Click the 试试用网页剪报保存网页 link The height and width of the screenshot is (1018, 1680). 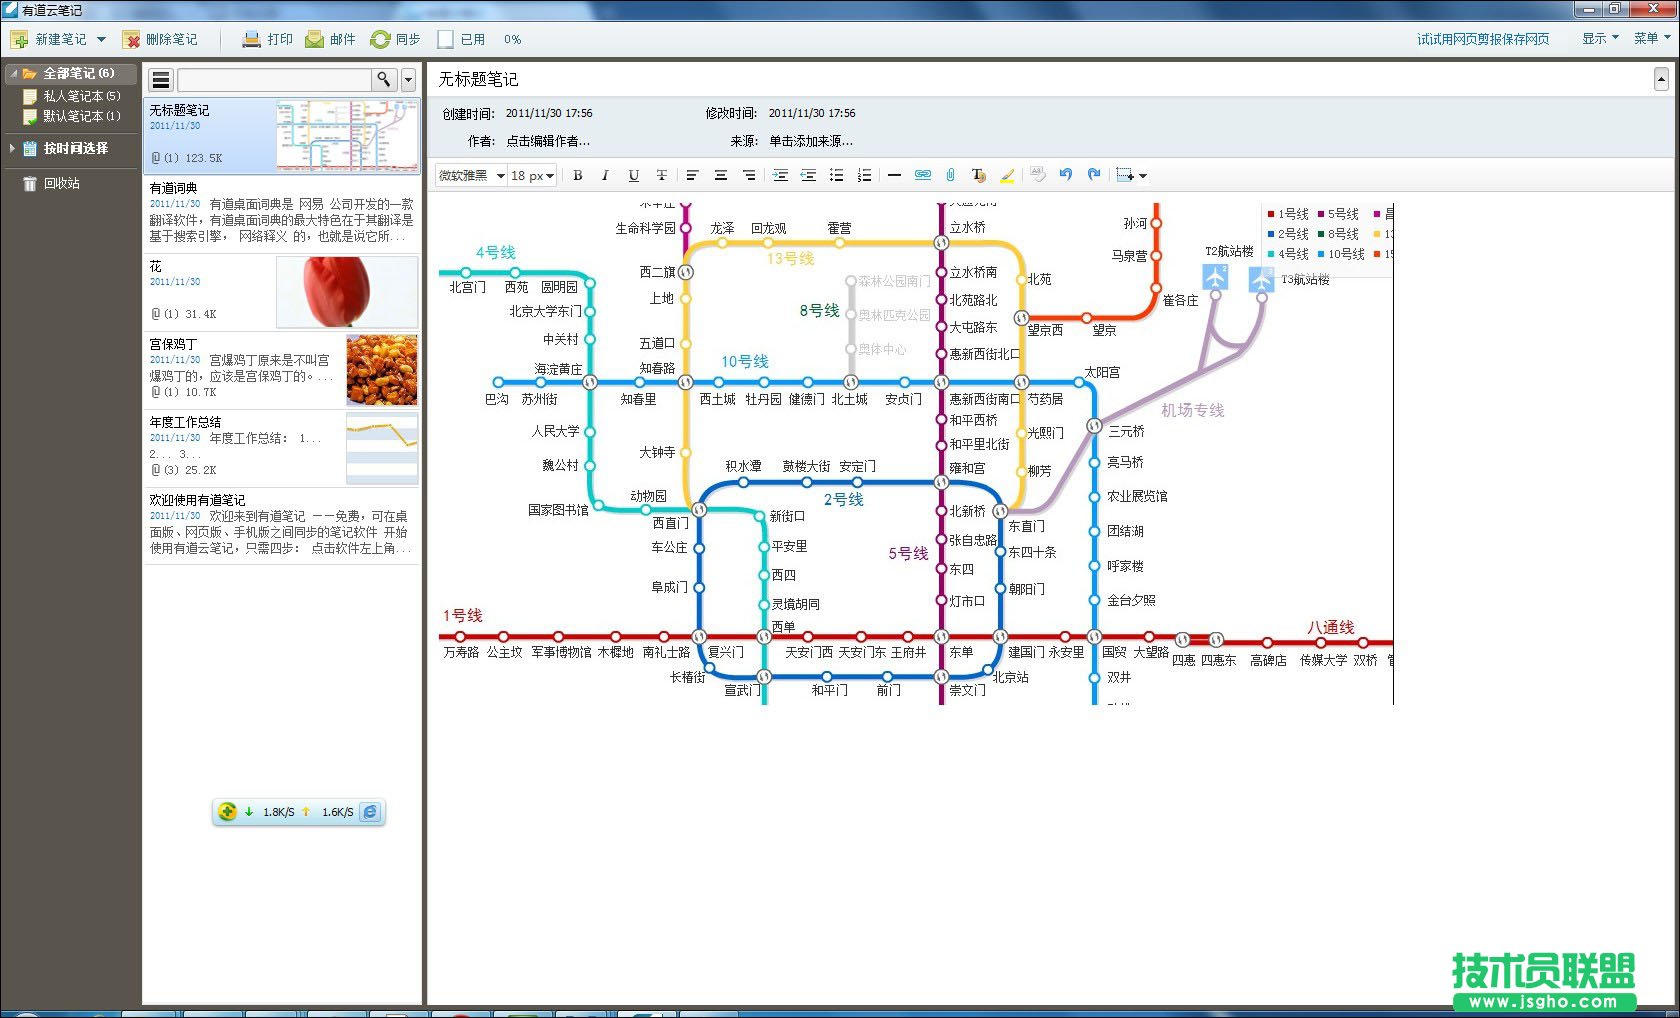coord(1482,39)
